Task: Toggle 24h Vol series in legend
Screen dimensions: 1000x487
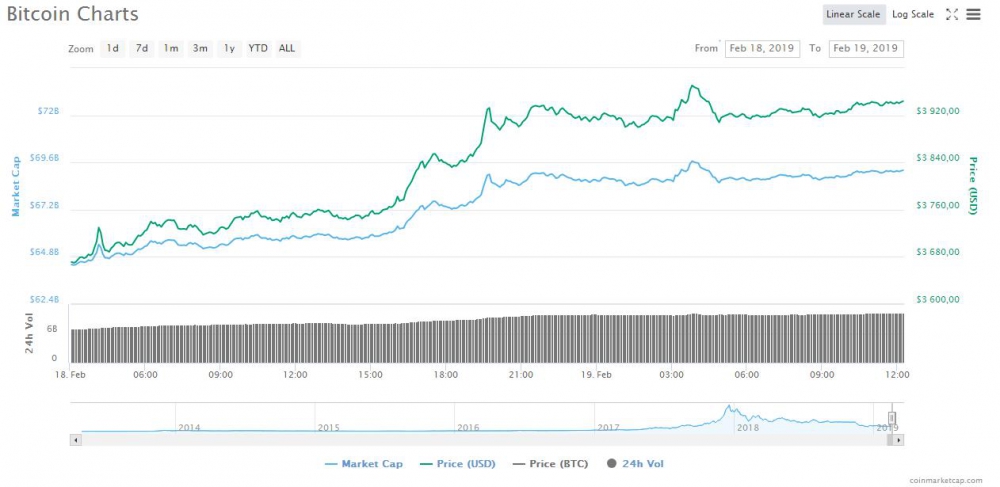Action: click(635, 463)
